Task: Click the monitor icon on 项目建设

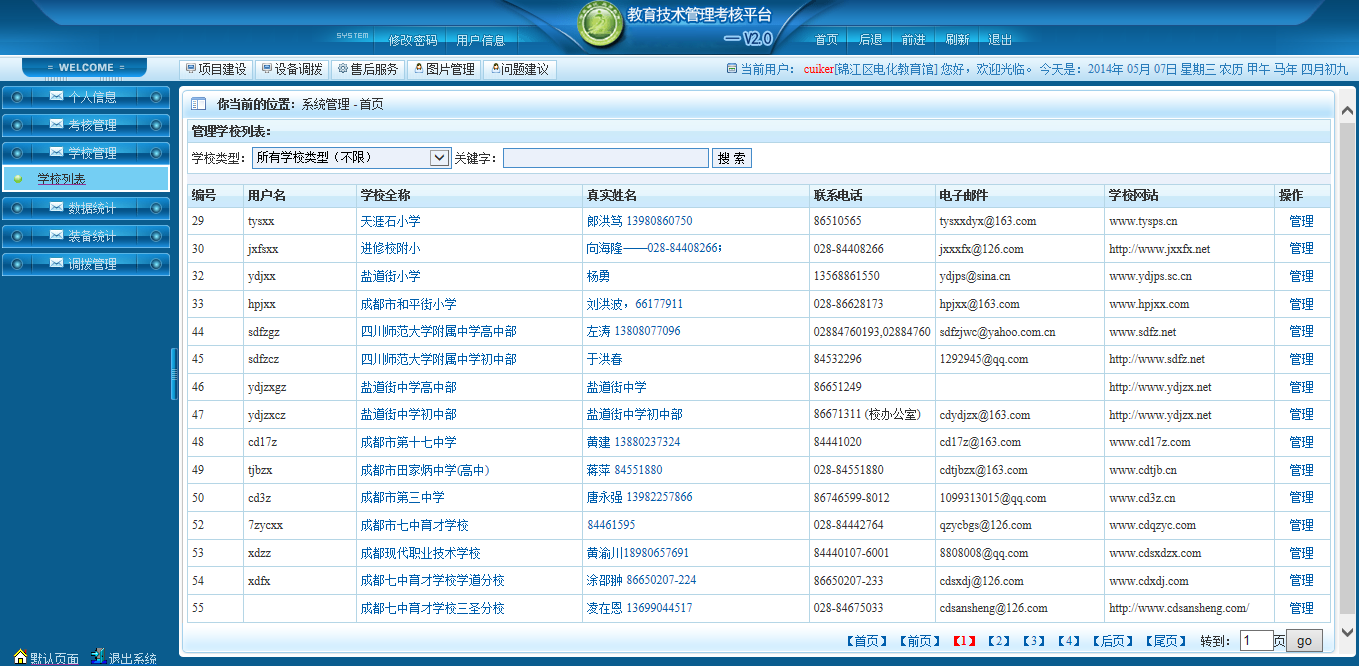Action: pos(189,69)
